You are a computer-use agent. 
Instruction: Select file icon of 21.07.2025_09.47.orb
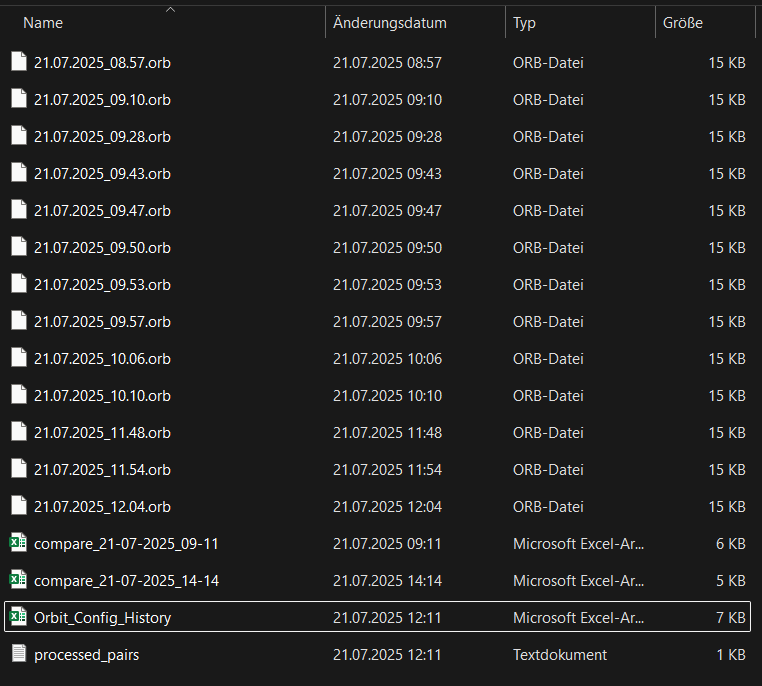[19, 209]
